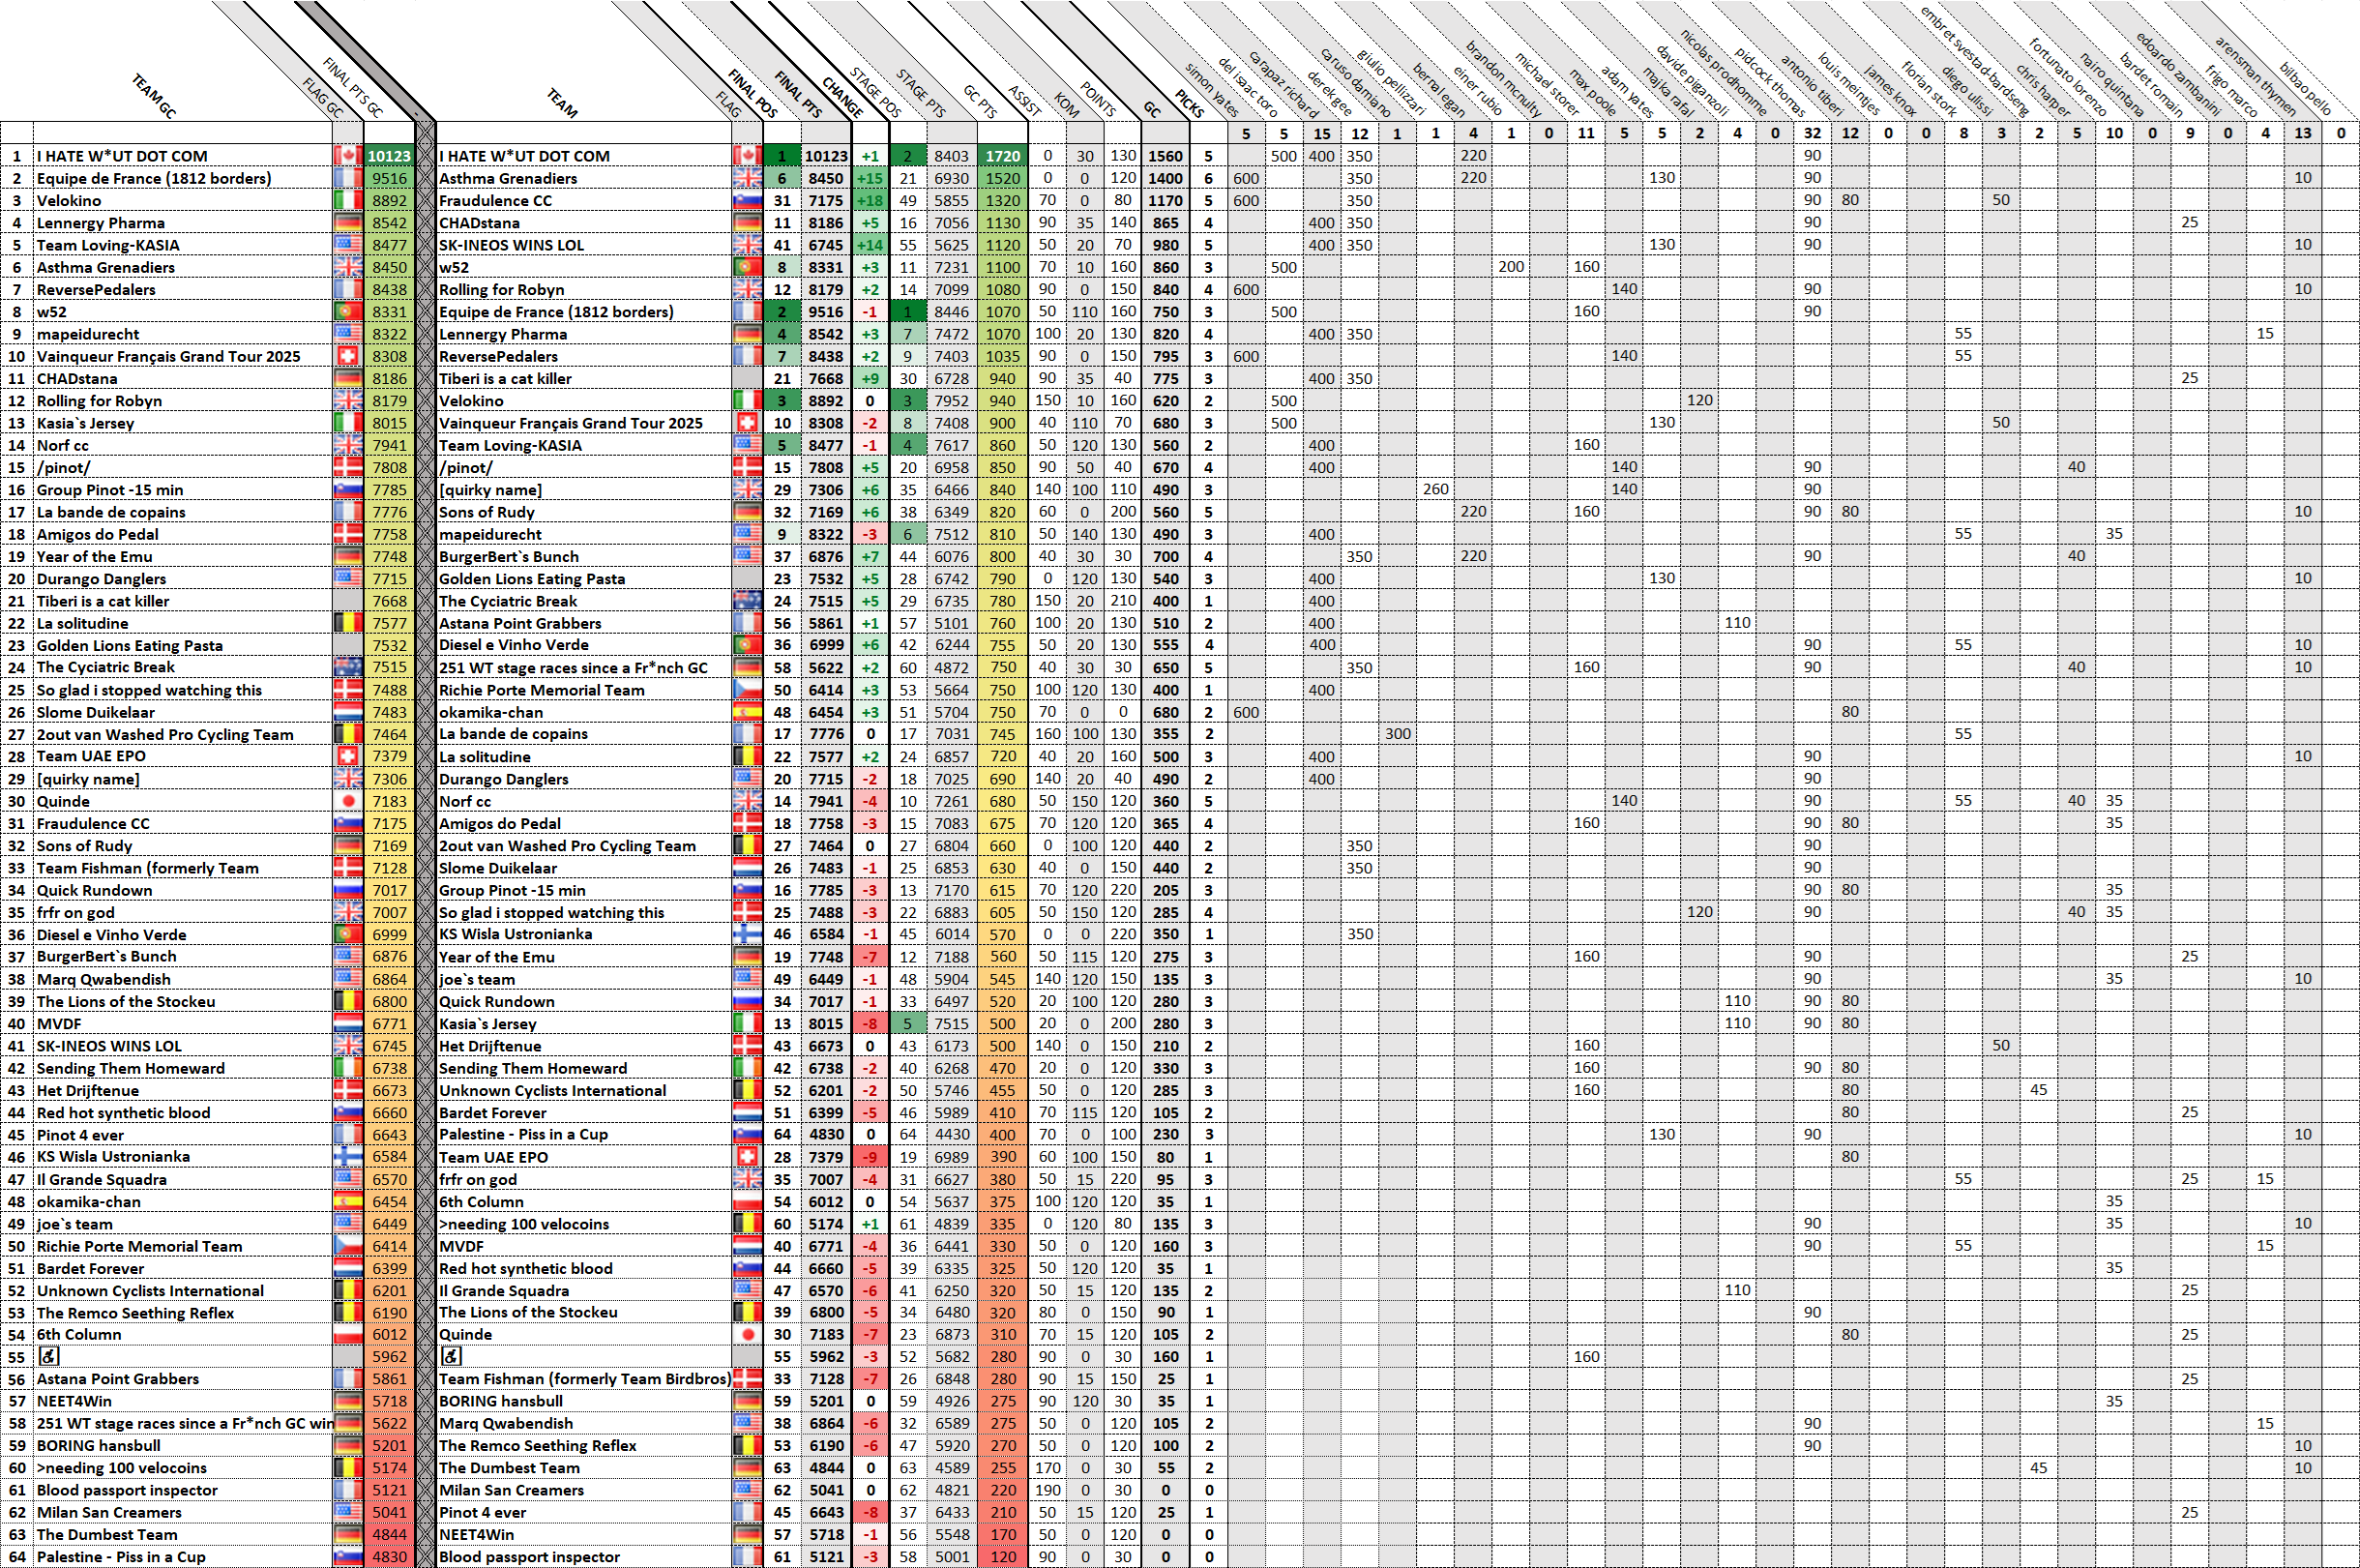
Task: Select the FINAL PTS GC diagonal header
Action: [352, 88]
